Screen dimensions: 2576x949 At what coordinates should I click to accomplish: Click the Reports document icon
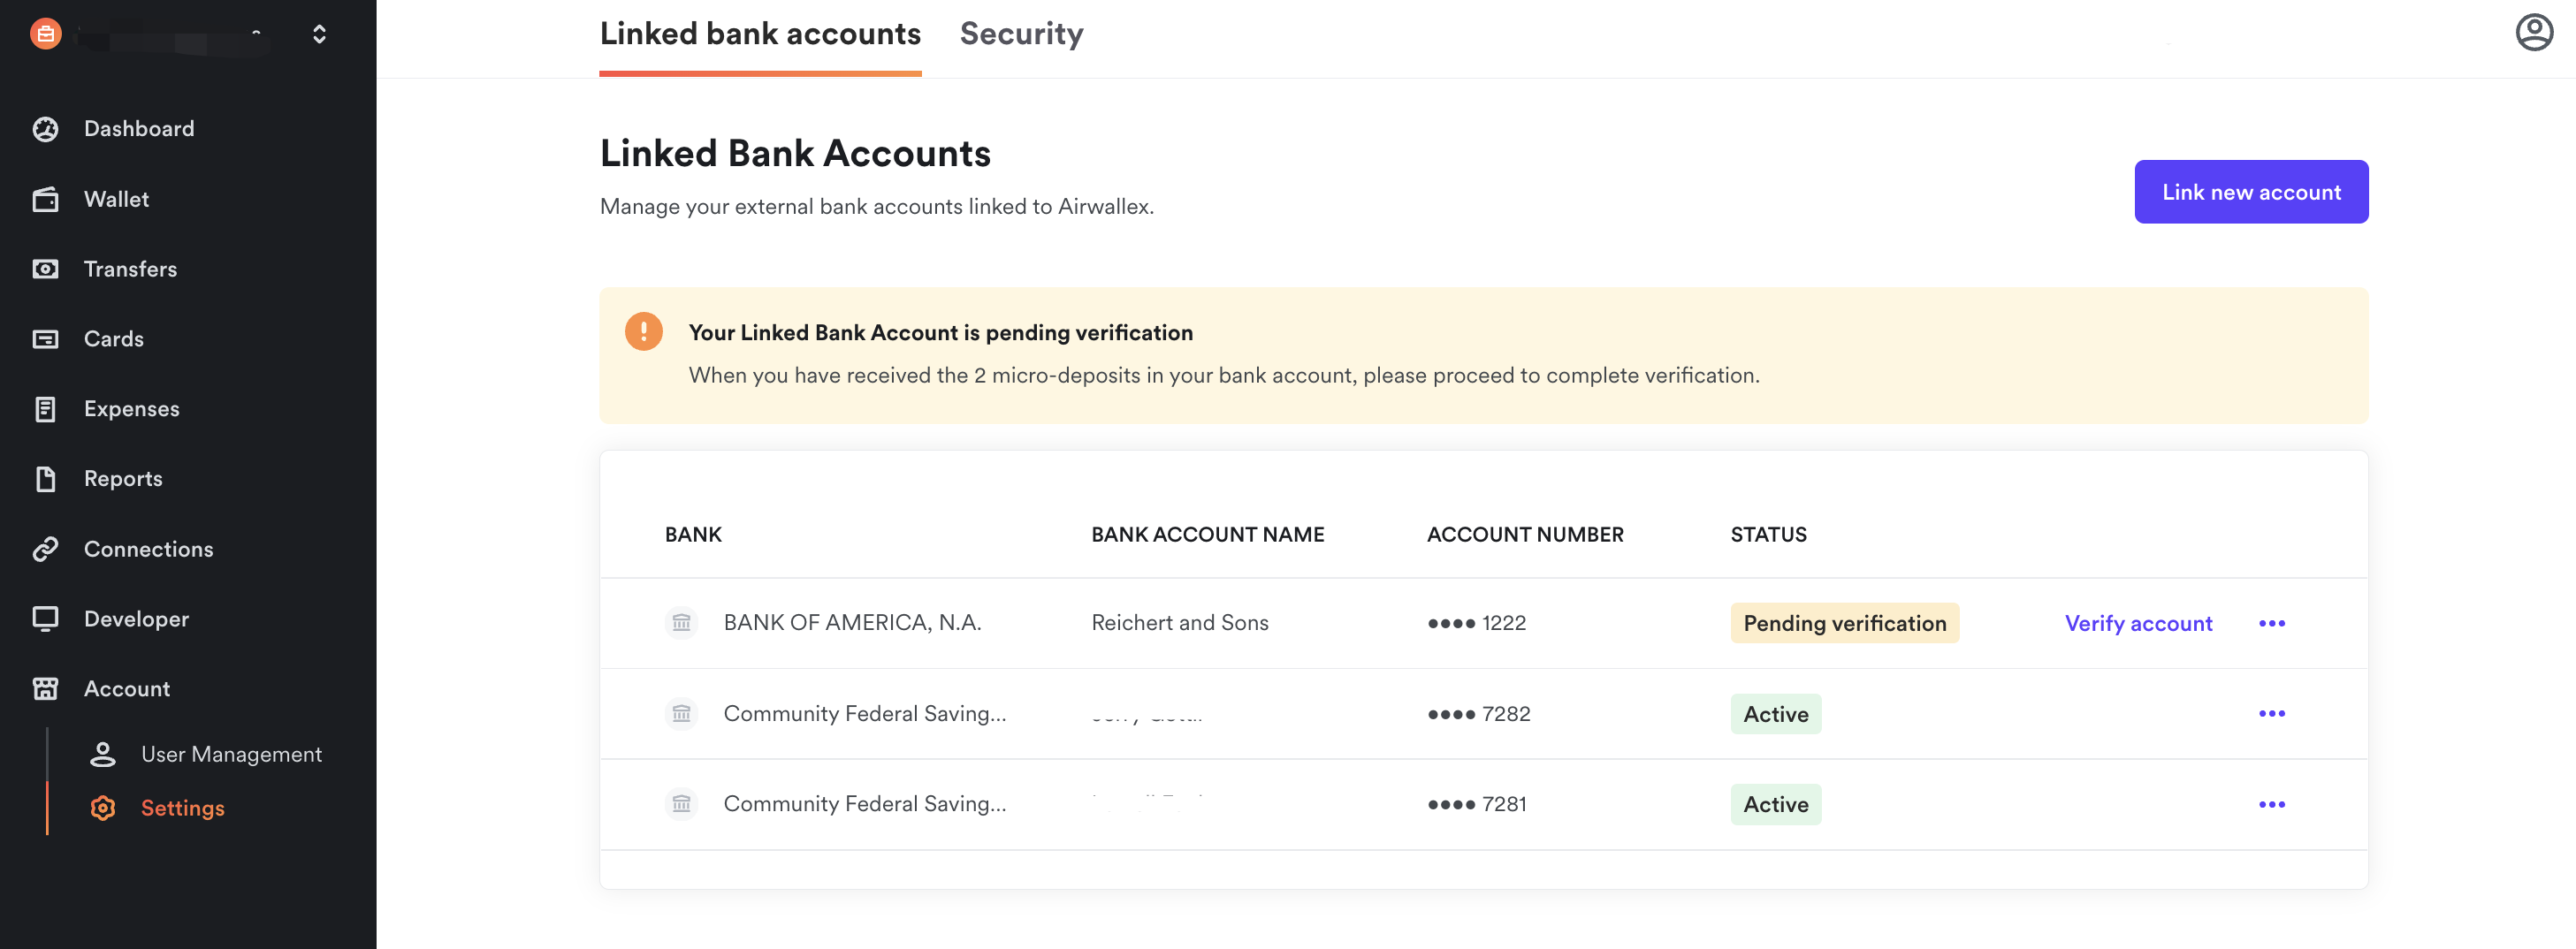pos(45,479)
